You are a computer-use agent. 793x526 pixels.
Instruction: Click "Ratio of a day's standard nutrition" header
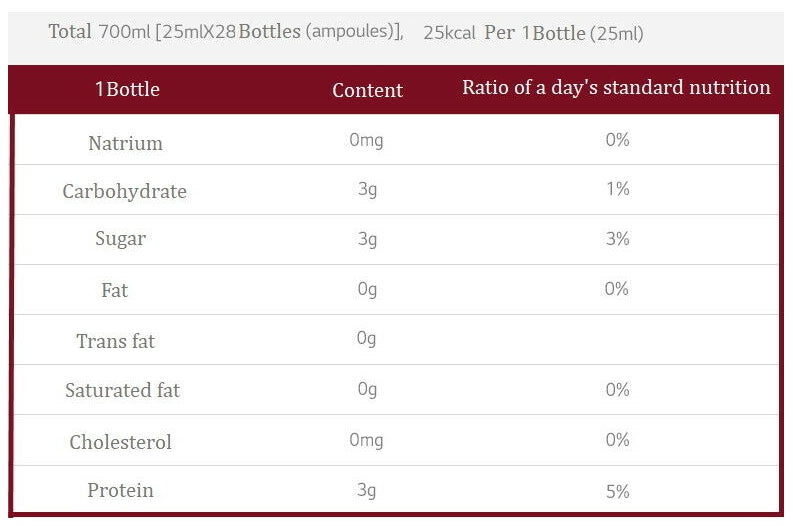click(616, 87)
